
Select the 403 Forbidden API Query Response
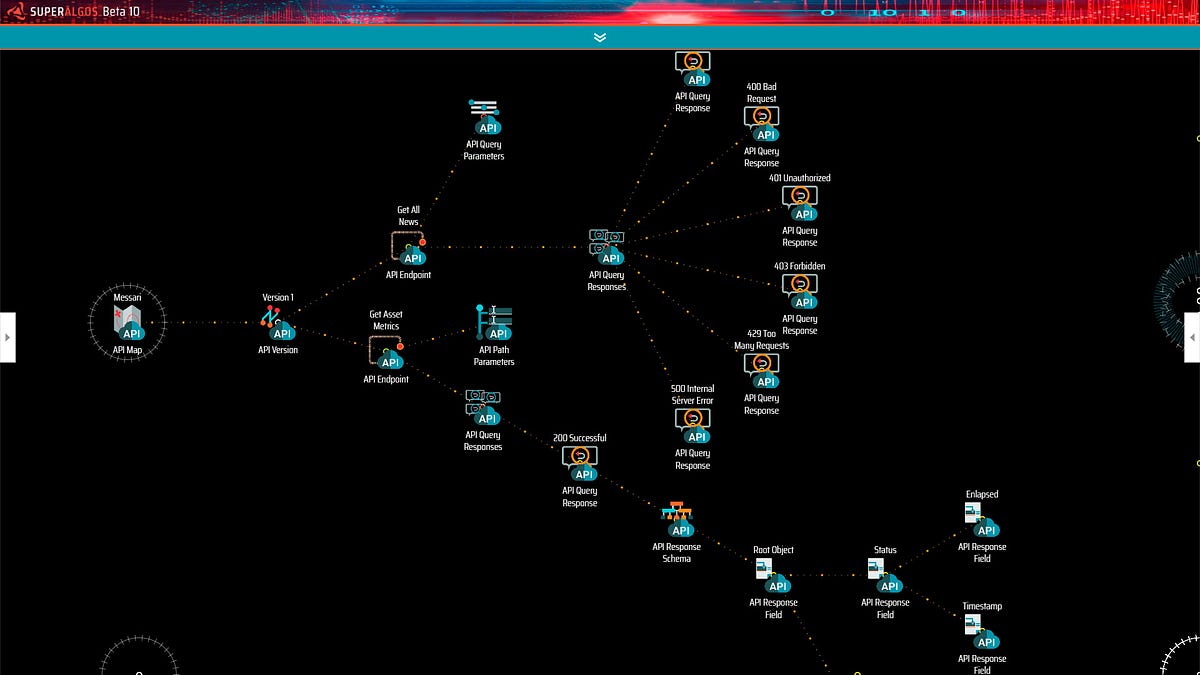coord(801,294)
